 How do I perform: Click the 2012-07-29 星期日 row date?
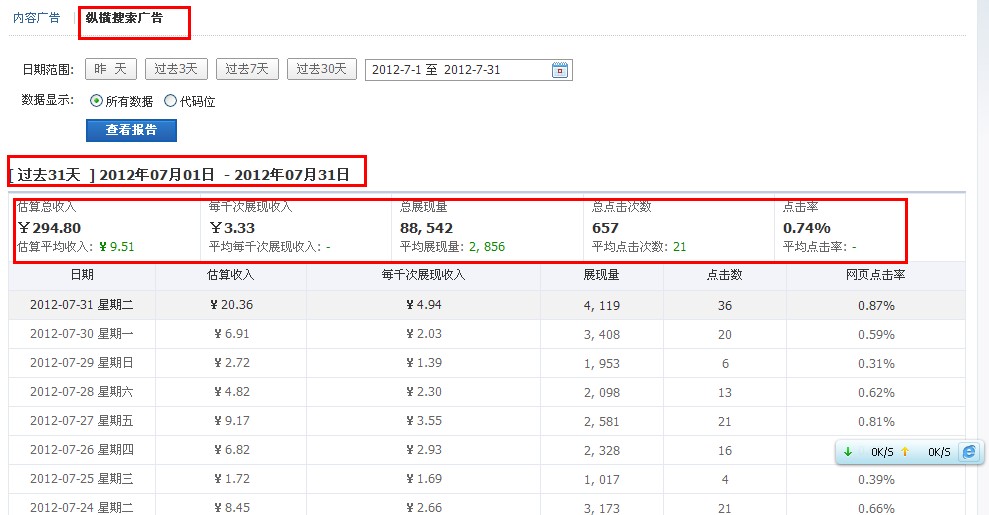(x=81, y=363)
